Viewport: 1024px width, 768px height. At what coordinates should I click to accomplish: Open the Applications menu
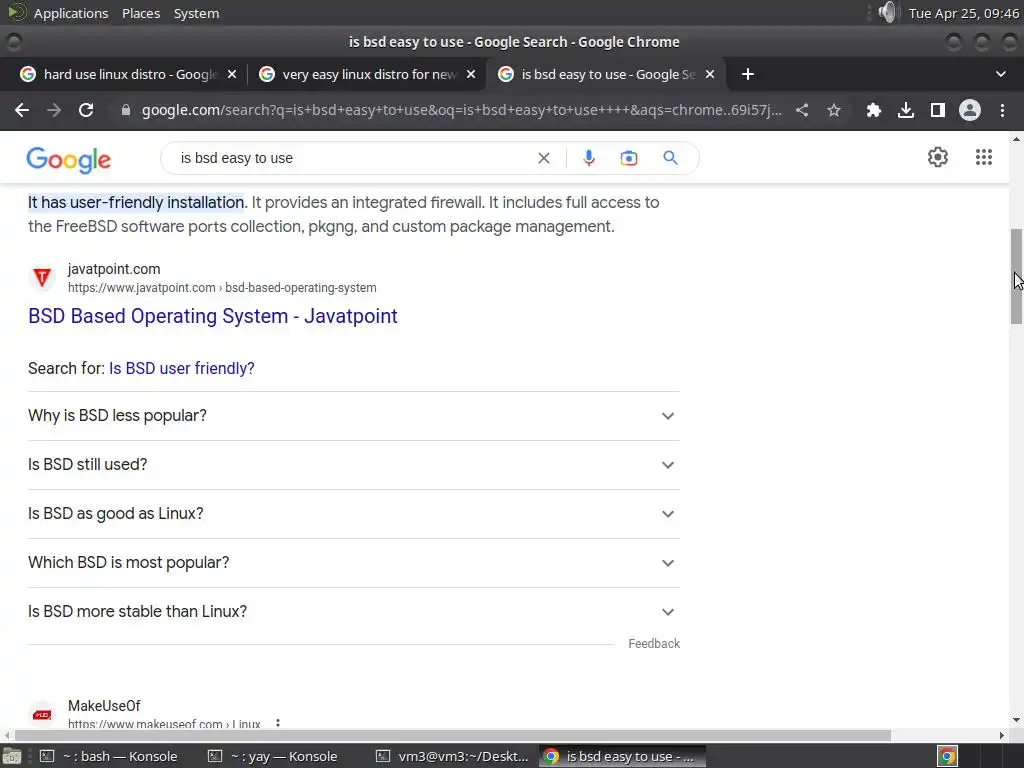click(x=71, y=13)
